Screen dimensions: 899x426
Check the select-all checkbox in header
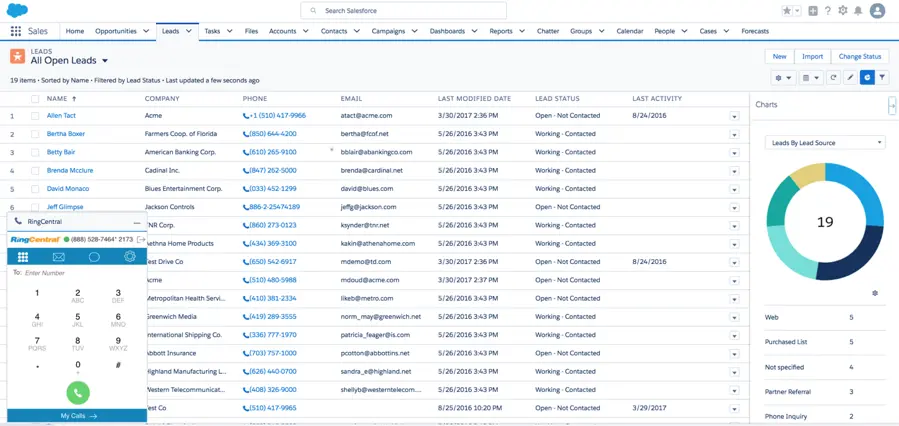click(35, 99)
